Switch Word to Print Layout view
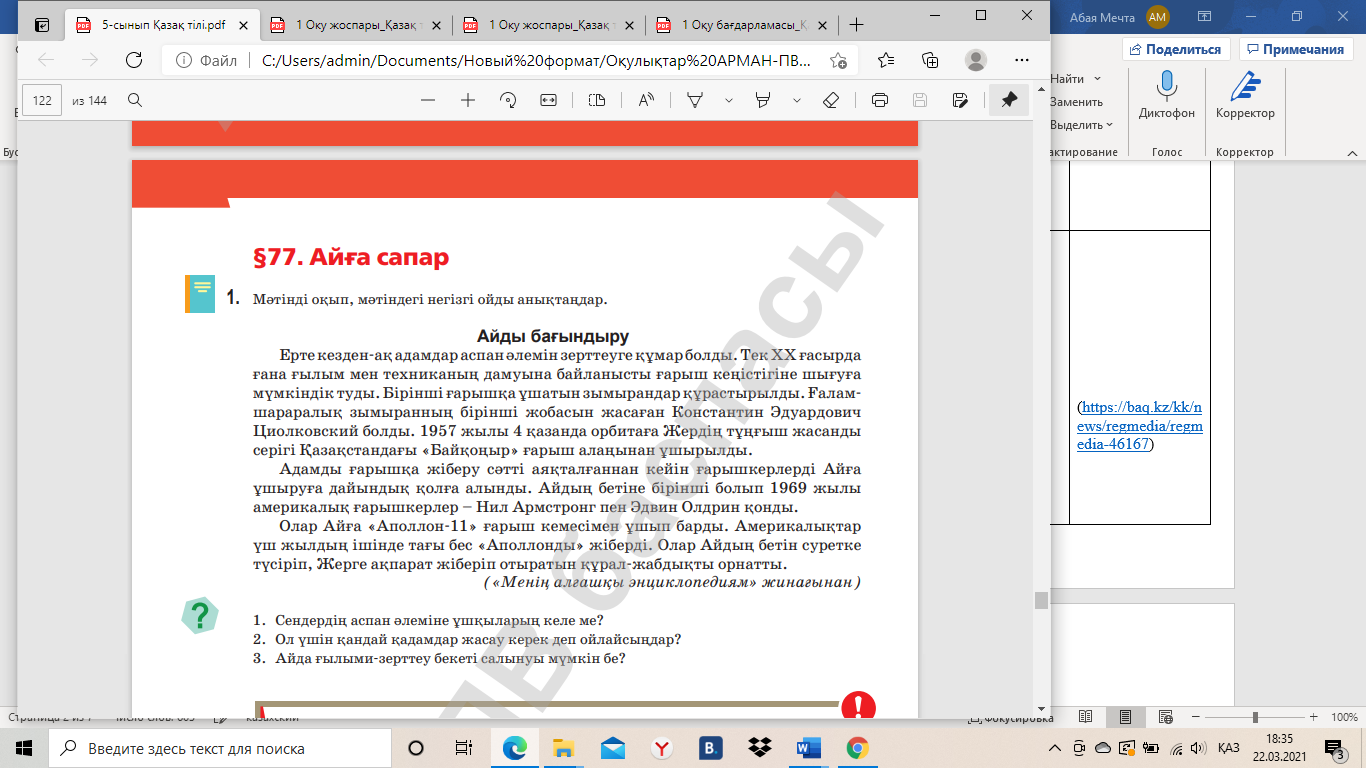The height and width of the screenshot is (768, 1366). tap(1125, 718)
